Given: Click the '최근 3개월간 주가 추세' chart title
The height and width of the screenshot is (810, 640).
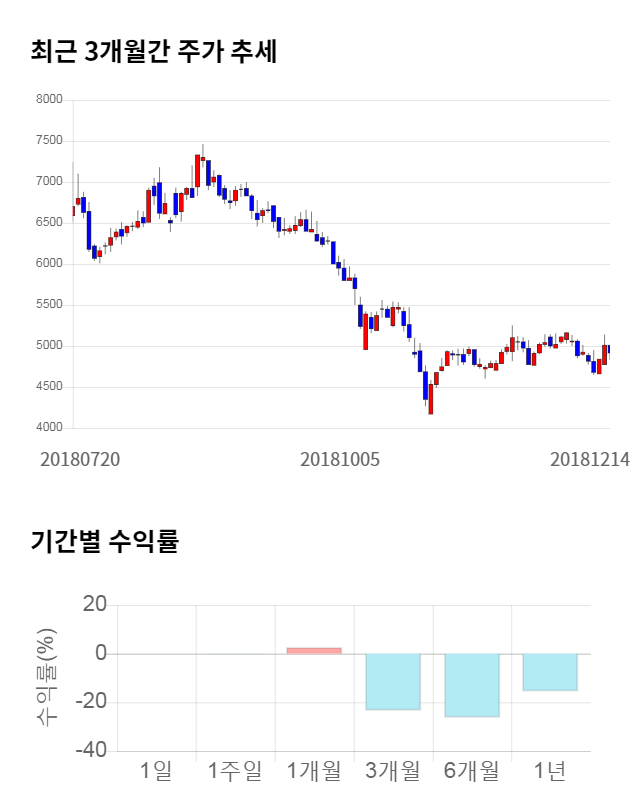Looking at the screenshot, I should (154, 53).
